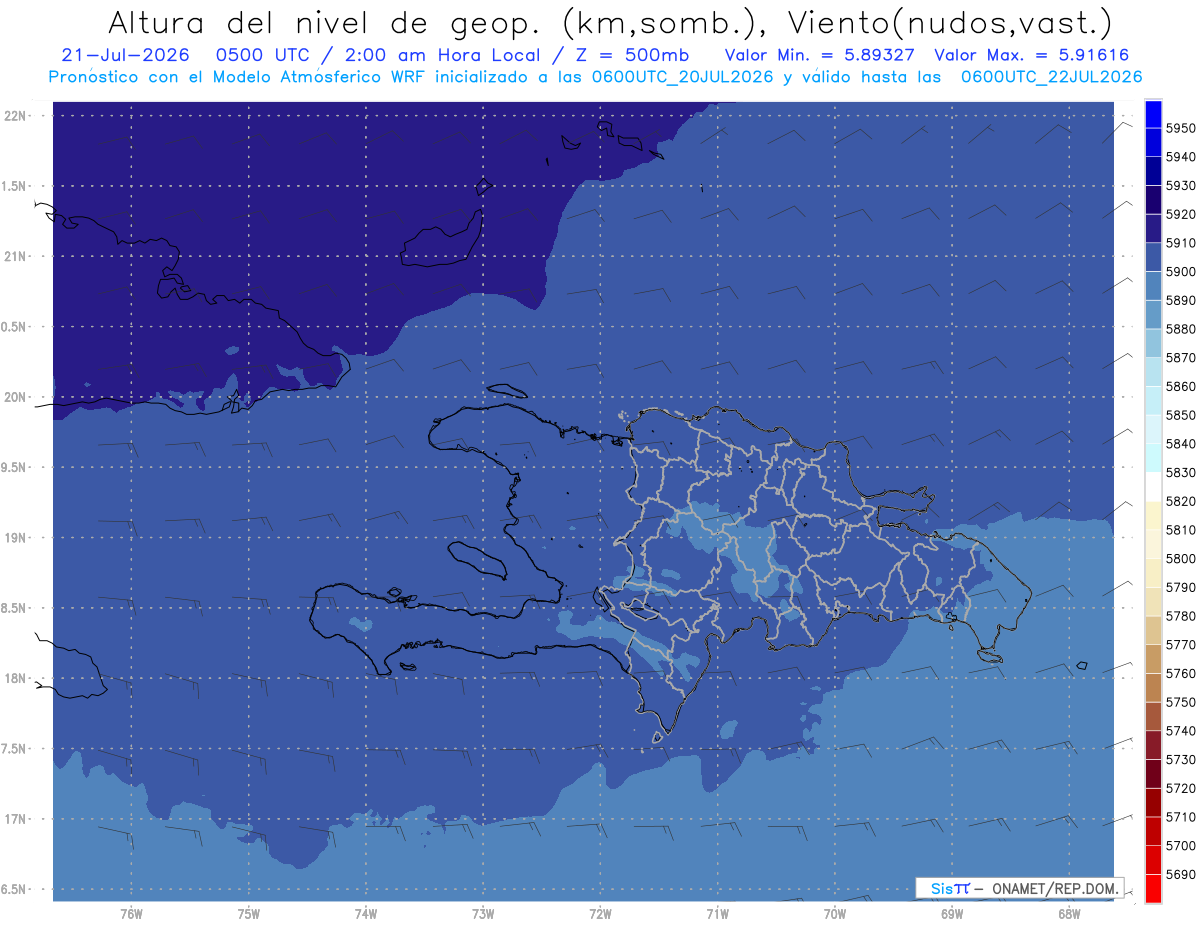Click the colorbar label '5950'
The image size is (1200, 927).
(x=1180, y=128)
